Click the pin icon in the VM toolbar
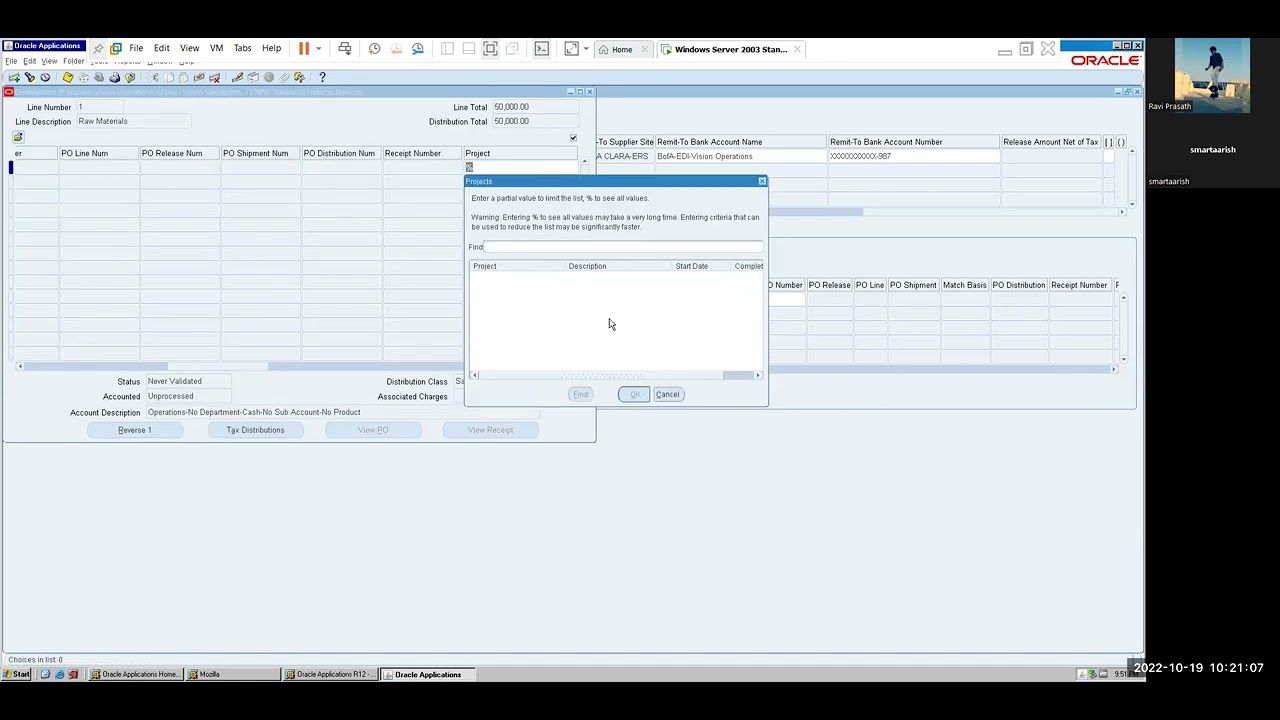The height and width of the screenshot is (720, 1280). tap(98, 48)
